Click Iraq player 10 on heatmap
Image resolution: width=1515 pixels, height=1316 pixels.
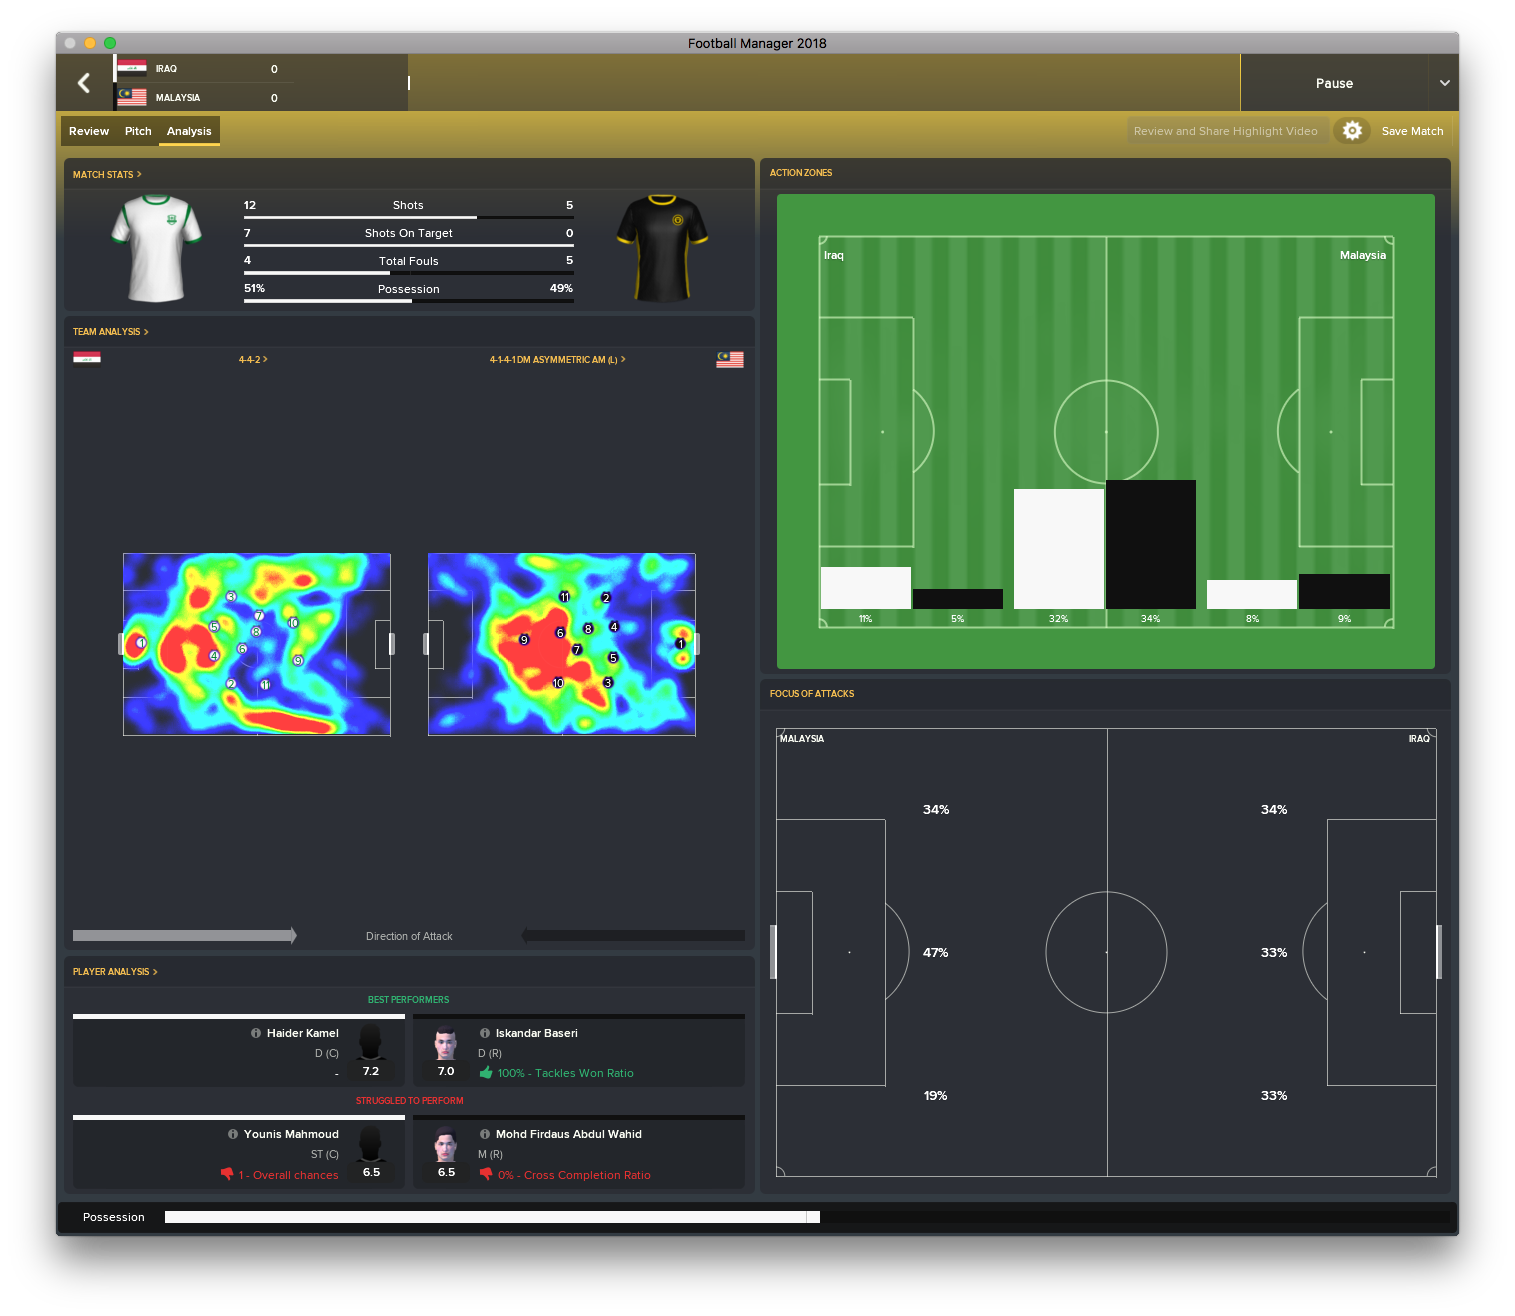293,622
